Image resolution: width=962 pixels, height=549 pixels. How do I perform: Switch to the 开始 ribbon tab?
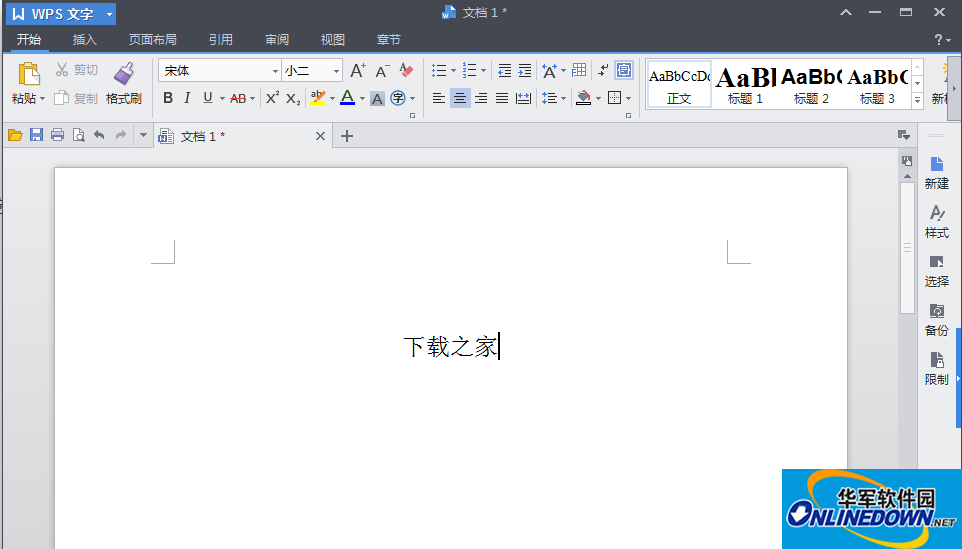coord(29,39)
